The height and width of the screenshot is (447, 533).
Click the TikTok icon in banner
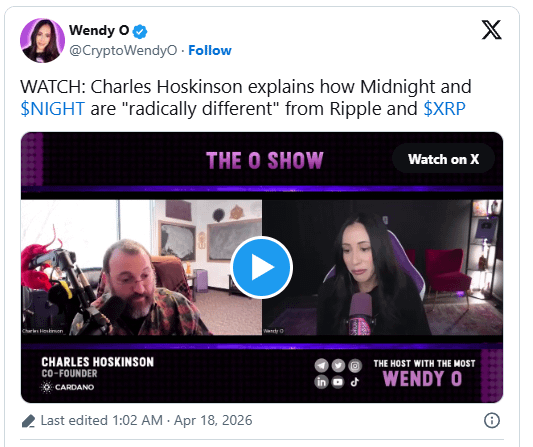click(x=355, y=382)
